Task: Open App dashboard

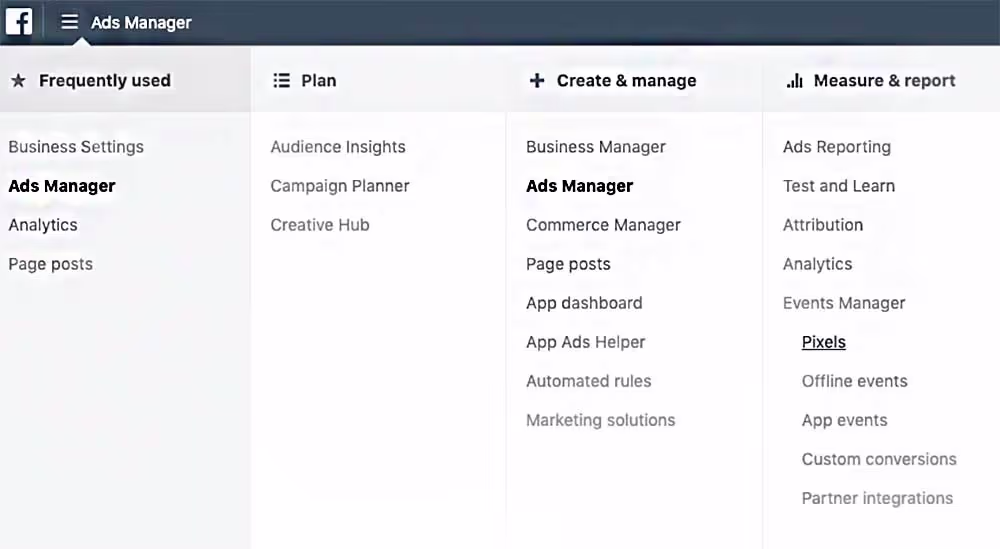Action: [584, 303]
